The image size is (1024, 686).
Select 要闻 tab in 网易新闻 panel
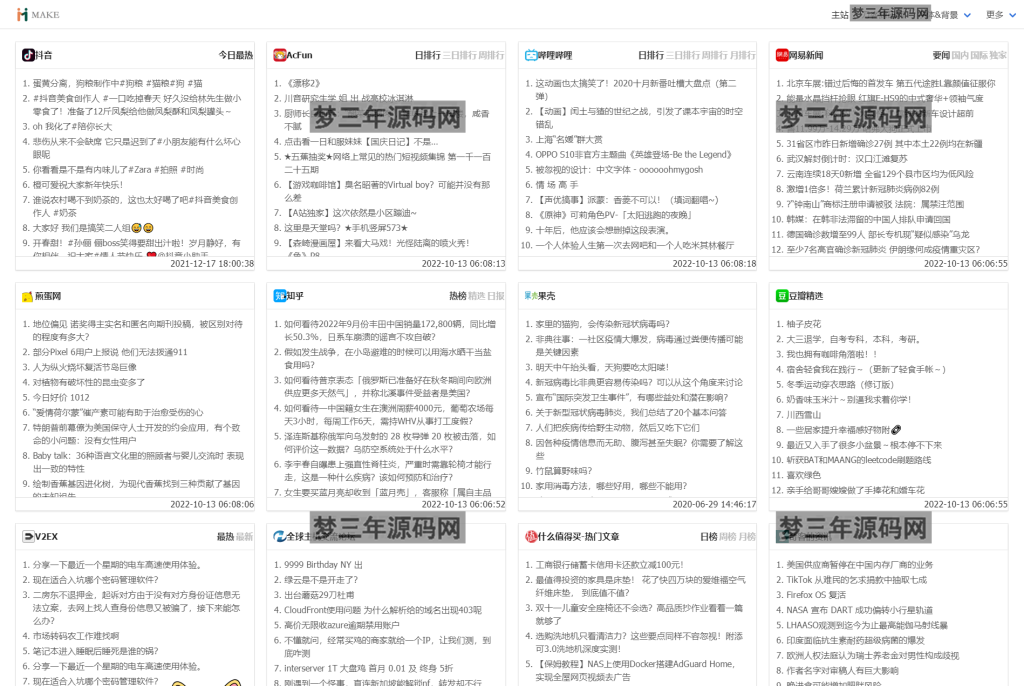pos(941,56)
